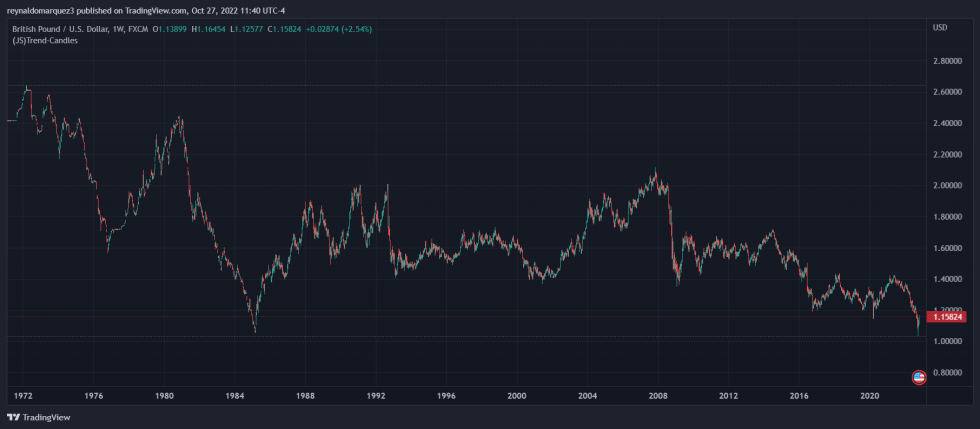980x429 pixels.
Task: Click the 1.00000 price axis label
Action: tap(948, 342)
